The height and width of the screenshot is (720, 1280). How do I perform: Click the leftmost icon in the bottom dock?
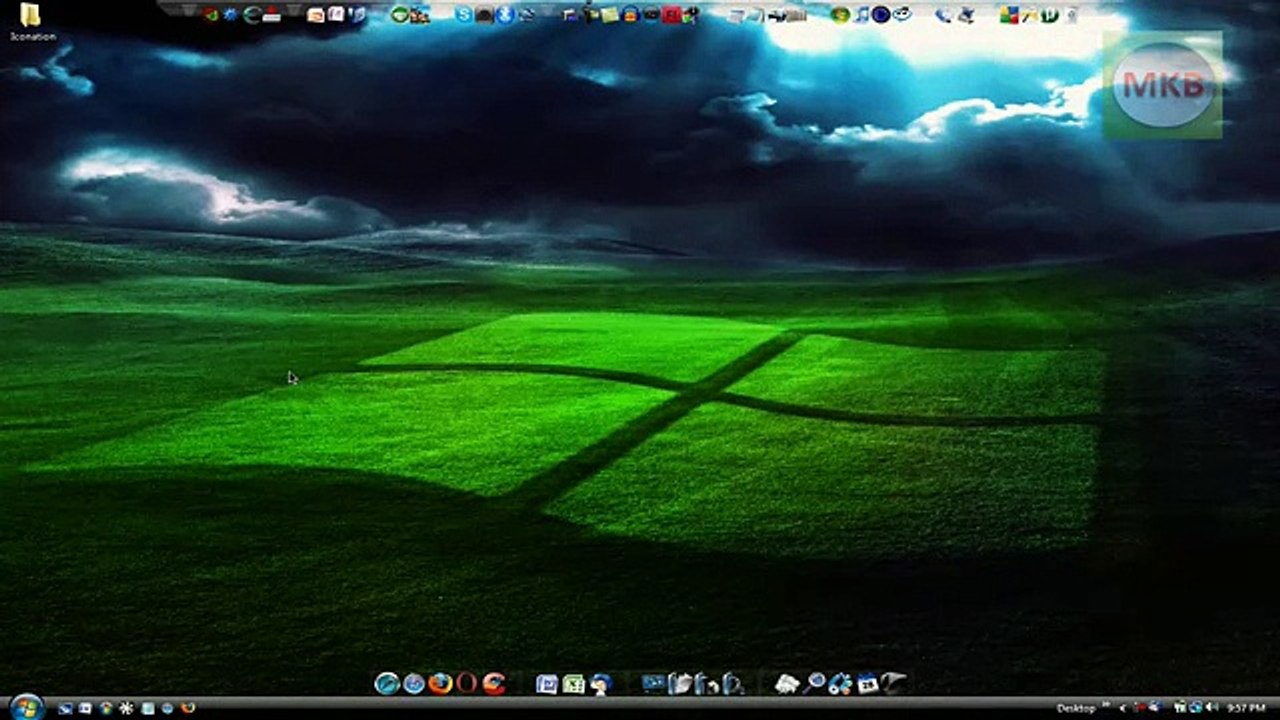[387, 683]
